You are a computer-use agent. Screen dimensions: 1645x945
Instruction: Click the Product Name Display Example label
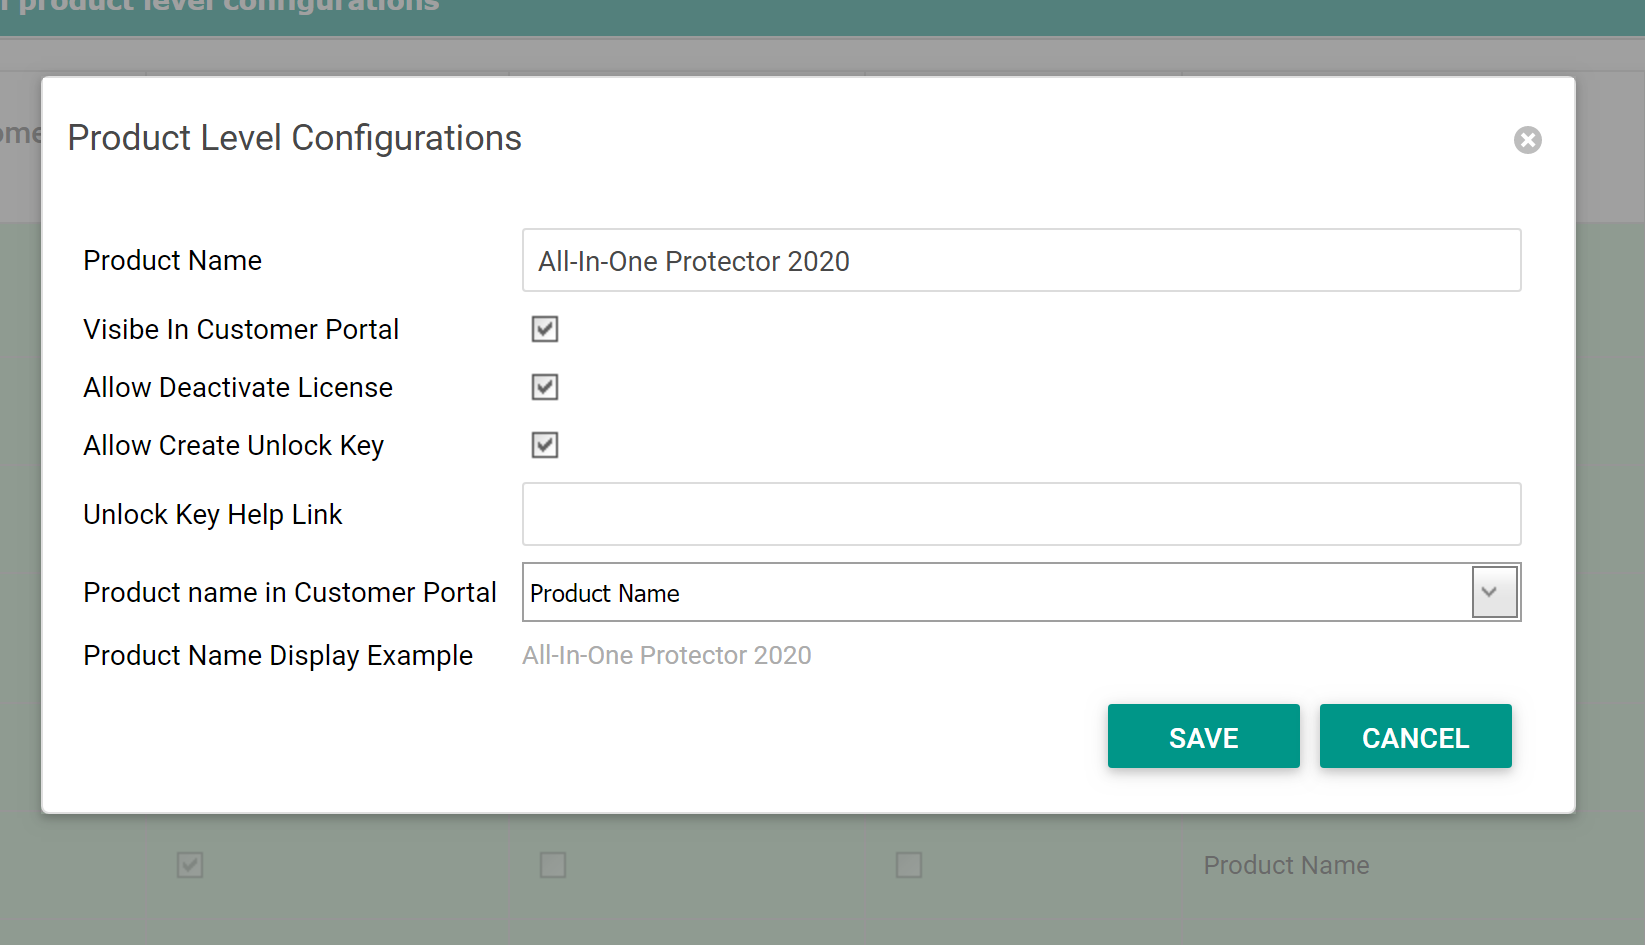pyautogui.click(x=278, y=656)
